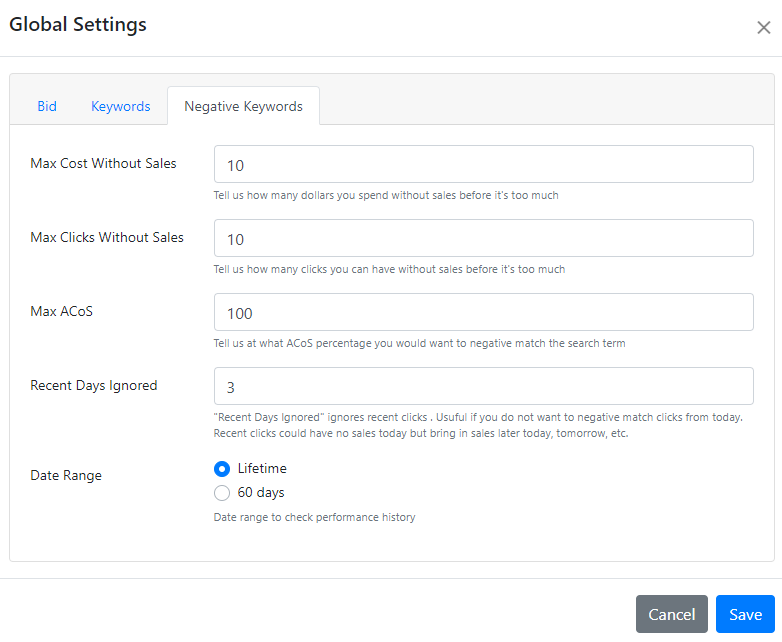Open the Keywords tab
The width and height of the screenshot is (782, 642).
point(121,106)
